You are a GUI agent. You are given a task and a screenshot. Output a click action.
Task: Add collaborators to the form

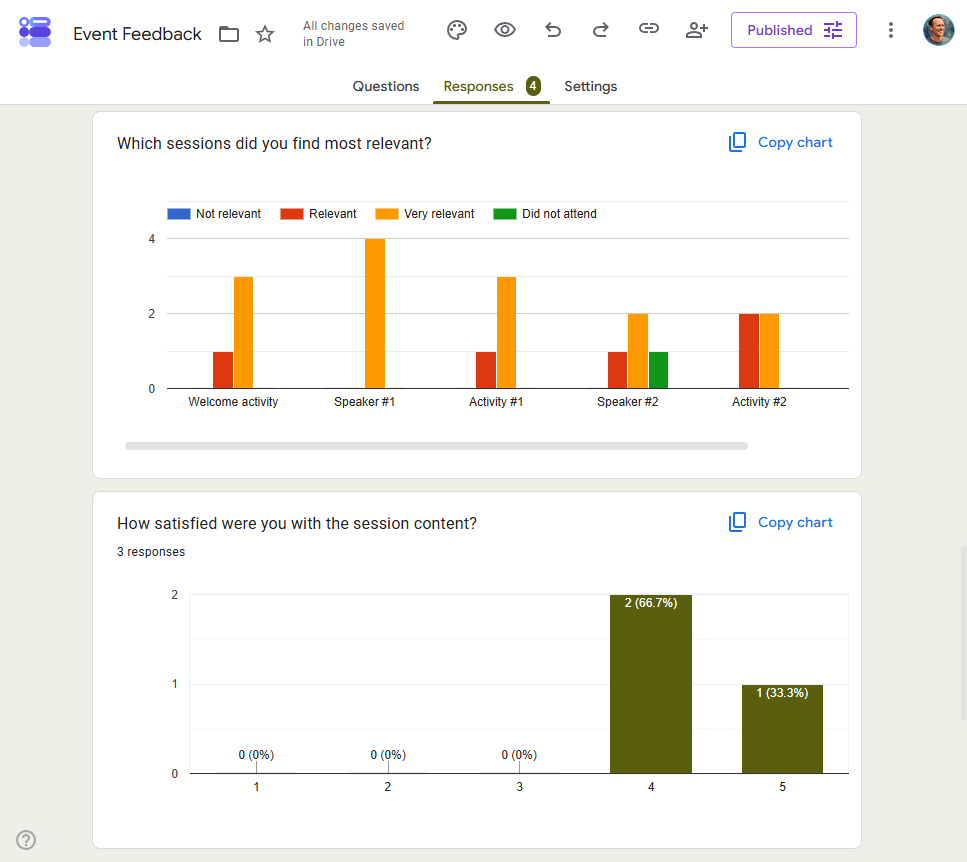coord(697,30)
